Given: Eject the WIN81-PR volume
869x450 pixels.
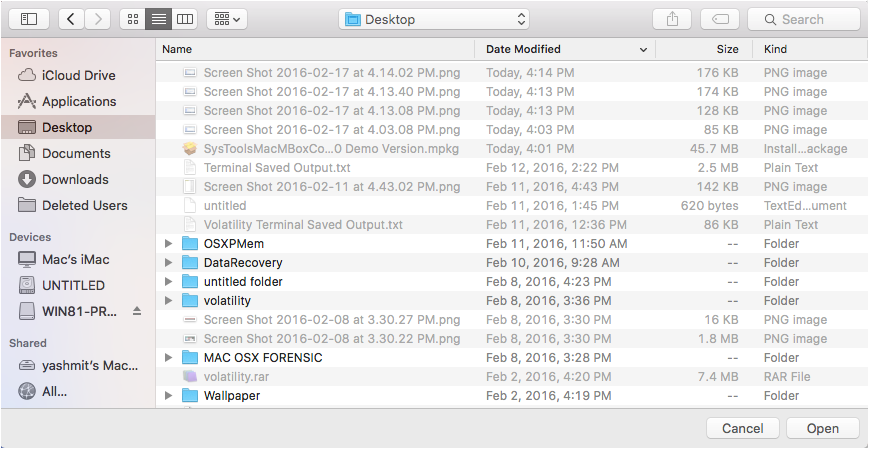Looking at the screenshot, I should (x=137, y=311).
